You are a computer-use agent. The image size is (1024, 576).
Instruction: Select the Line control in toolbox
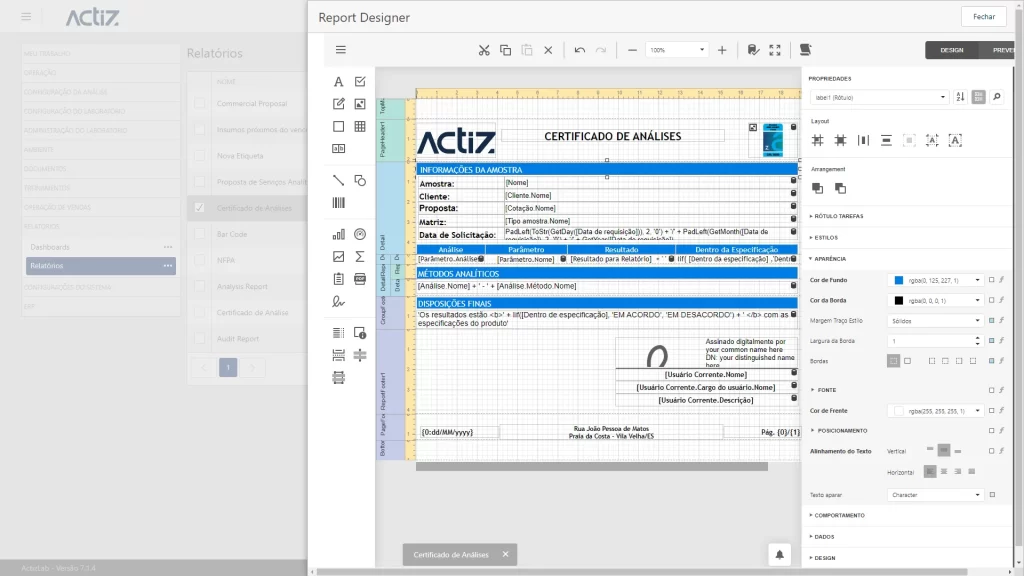[338, 180]
